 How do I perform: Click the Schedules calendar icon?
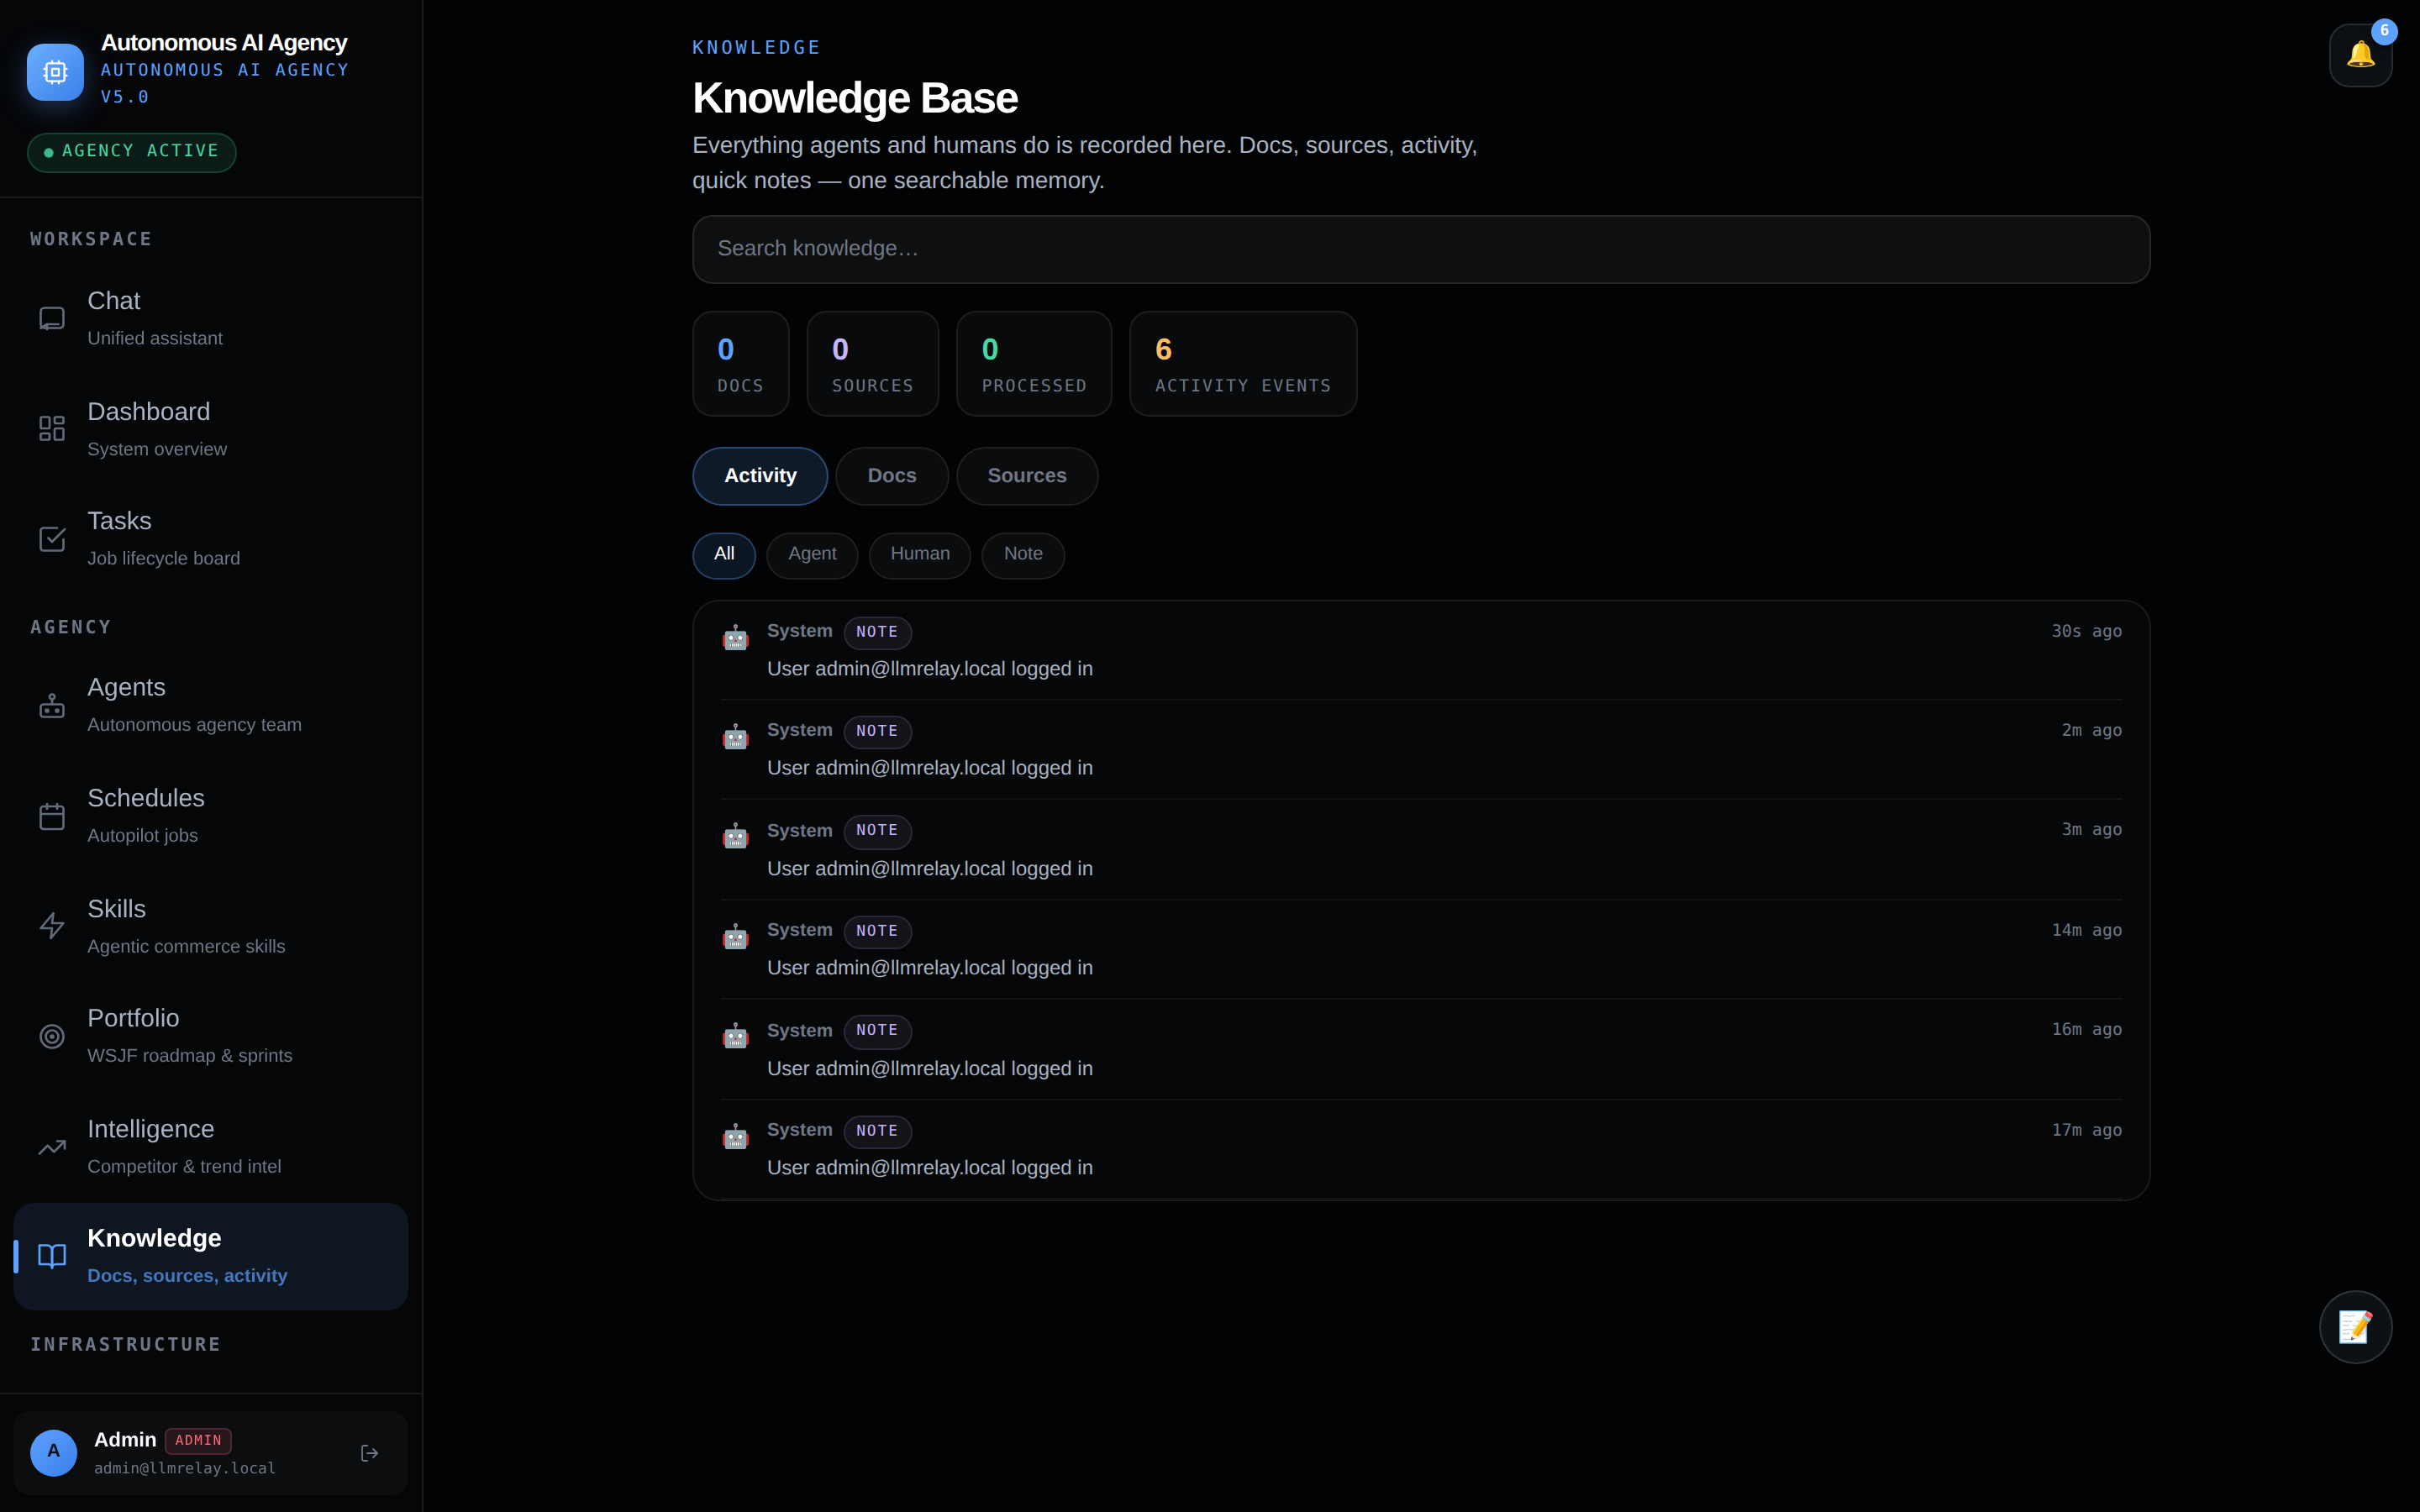coord(52,816)
